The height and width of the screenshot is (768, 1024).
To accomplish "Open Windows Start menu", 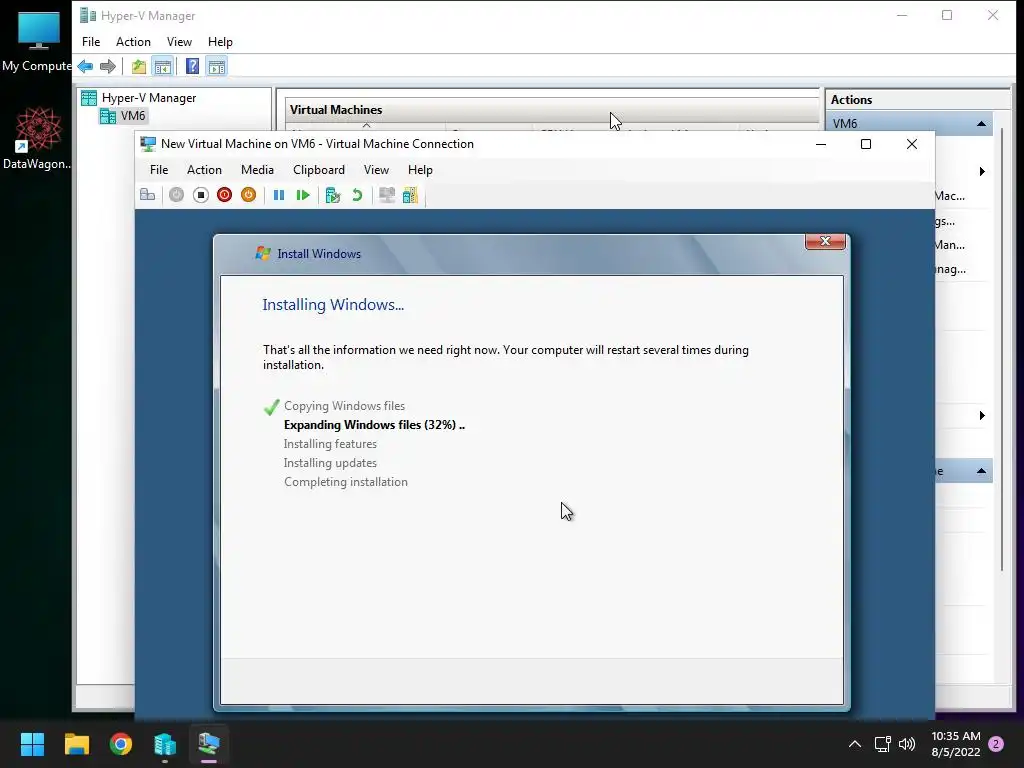I will coord(32,744).
